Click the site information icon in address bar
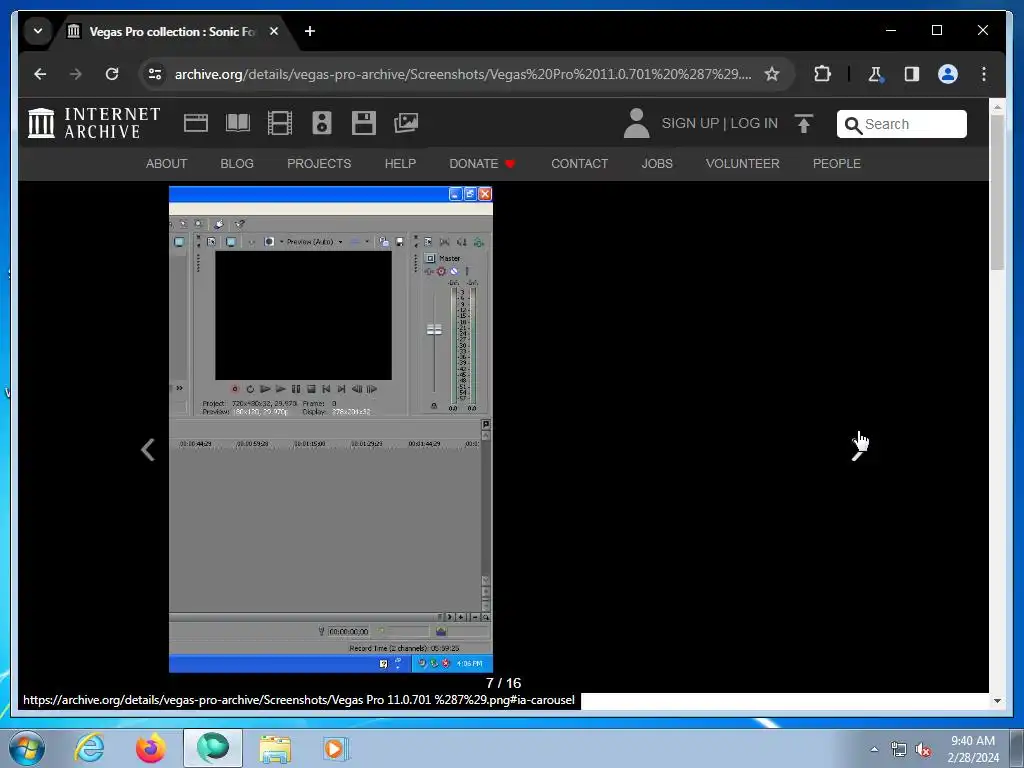Viewport: 1024px width, 768px height. (x=155, y=74)
